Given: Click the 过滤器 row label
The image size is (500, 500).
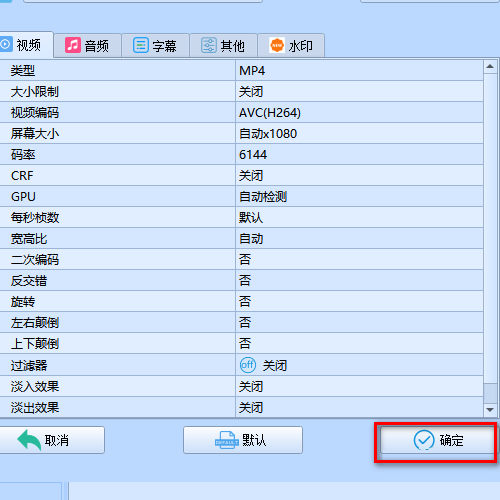Looking at the screenshot, I should click(28, 366).
